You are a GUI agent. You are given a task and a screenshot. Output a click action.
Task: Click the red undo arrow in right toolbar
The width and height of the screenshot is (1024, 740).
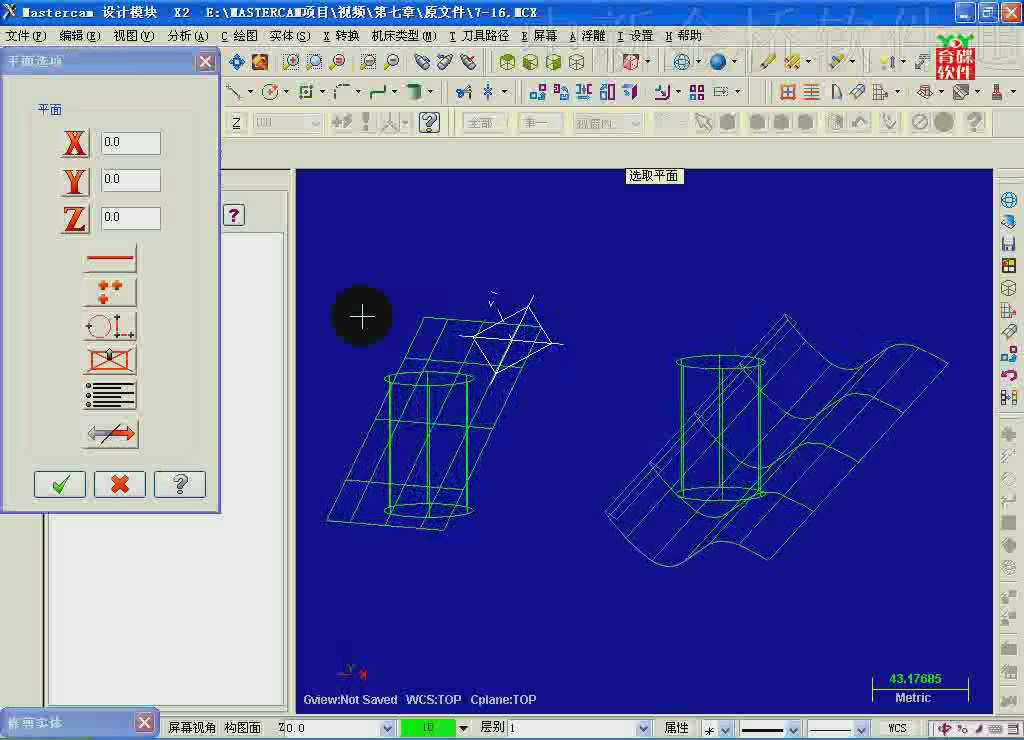point(1008,376)
